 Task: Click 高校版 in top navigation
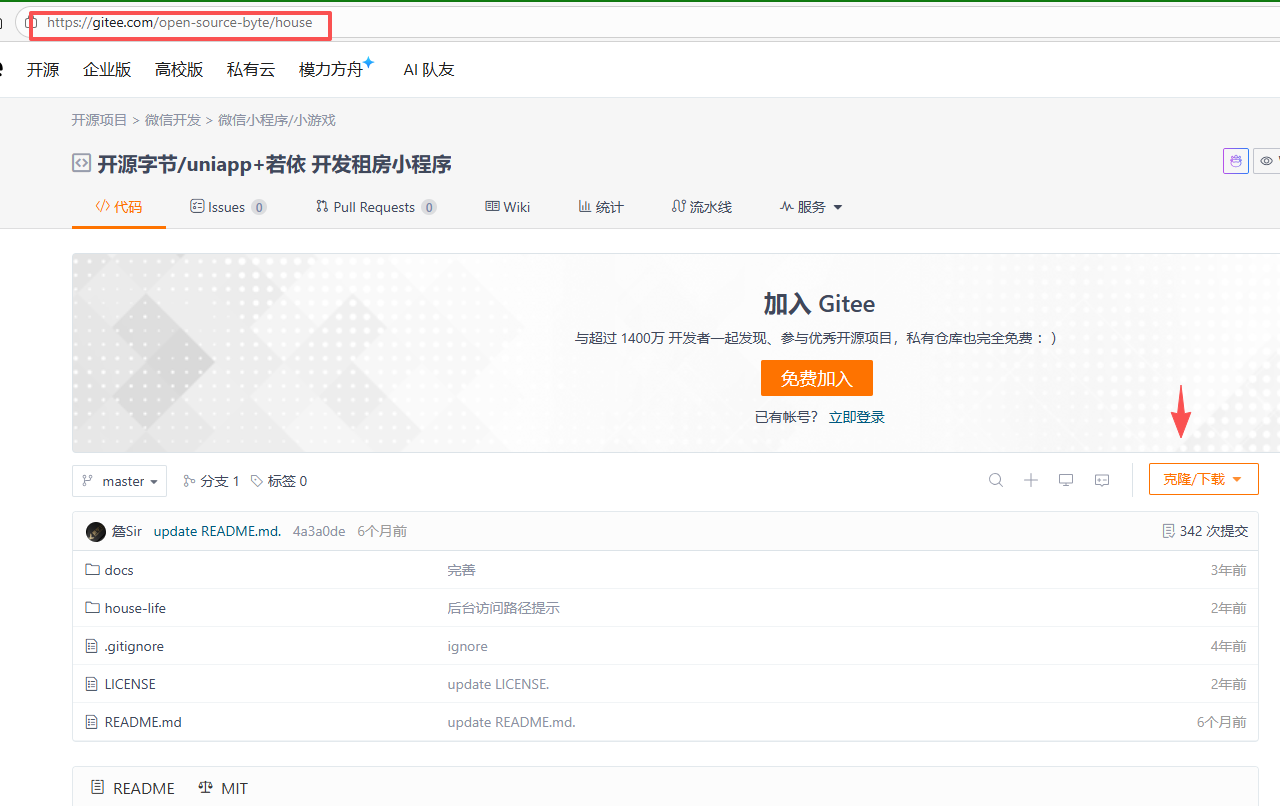pyautogui.click(x=179, y=70)
